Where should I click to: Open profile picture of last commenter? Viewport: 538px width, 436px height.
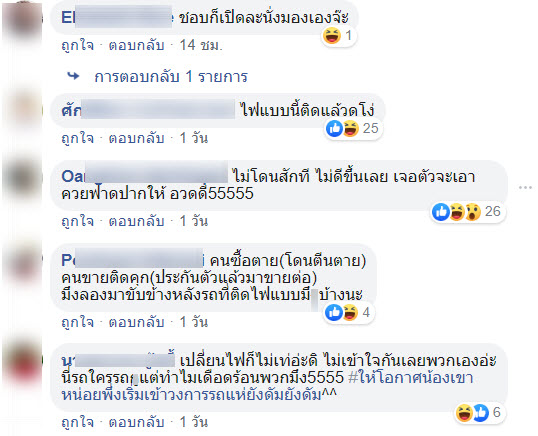pyautogui.click(x=23, y=364)
